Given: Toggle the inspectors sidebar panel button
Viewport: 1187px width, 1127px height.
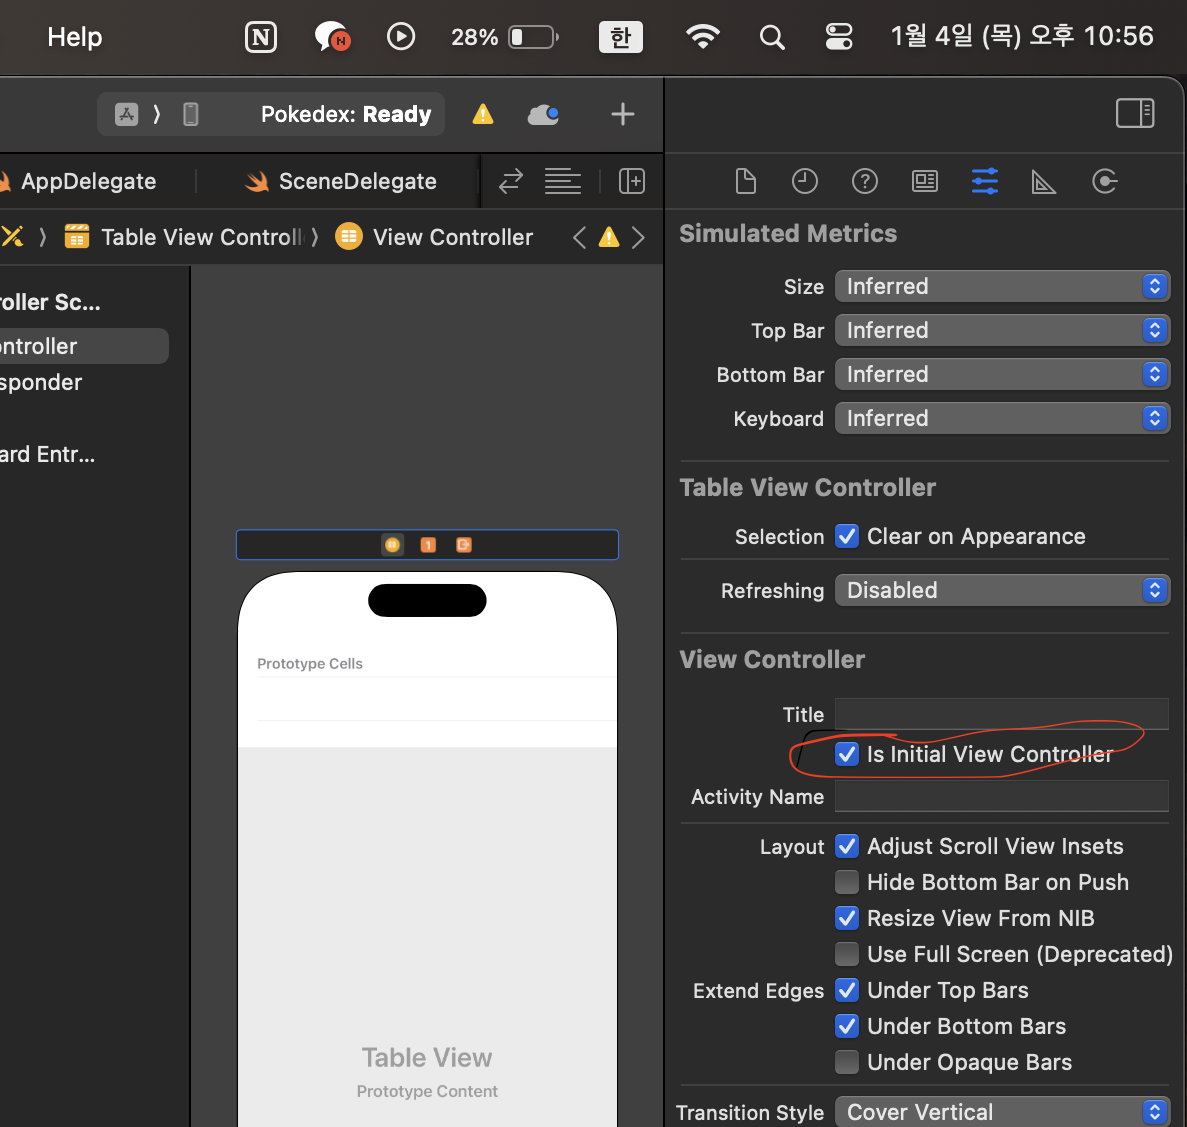Looking at the screenshot, I should [1135, 114].
